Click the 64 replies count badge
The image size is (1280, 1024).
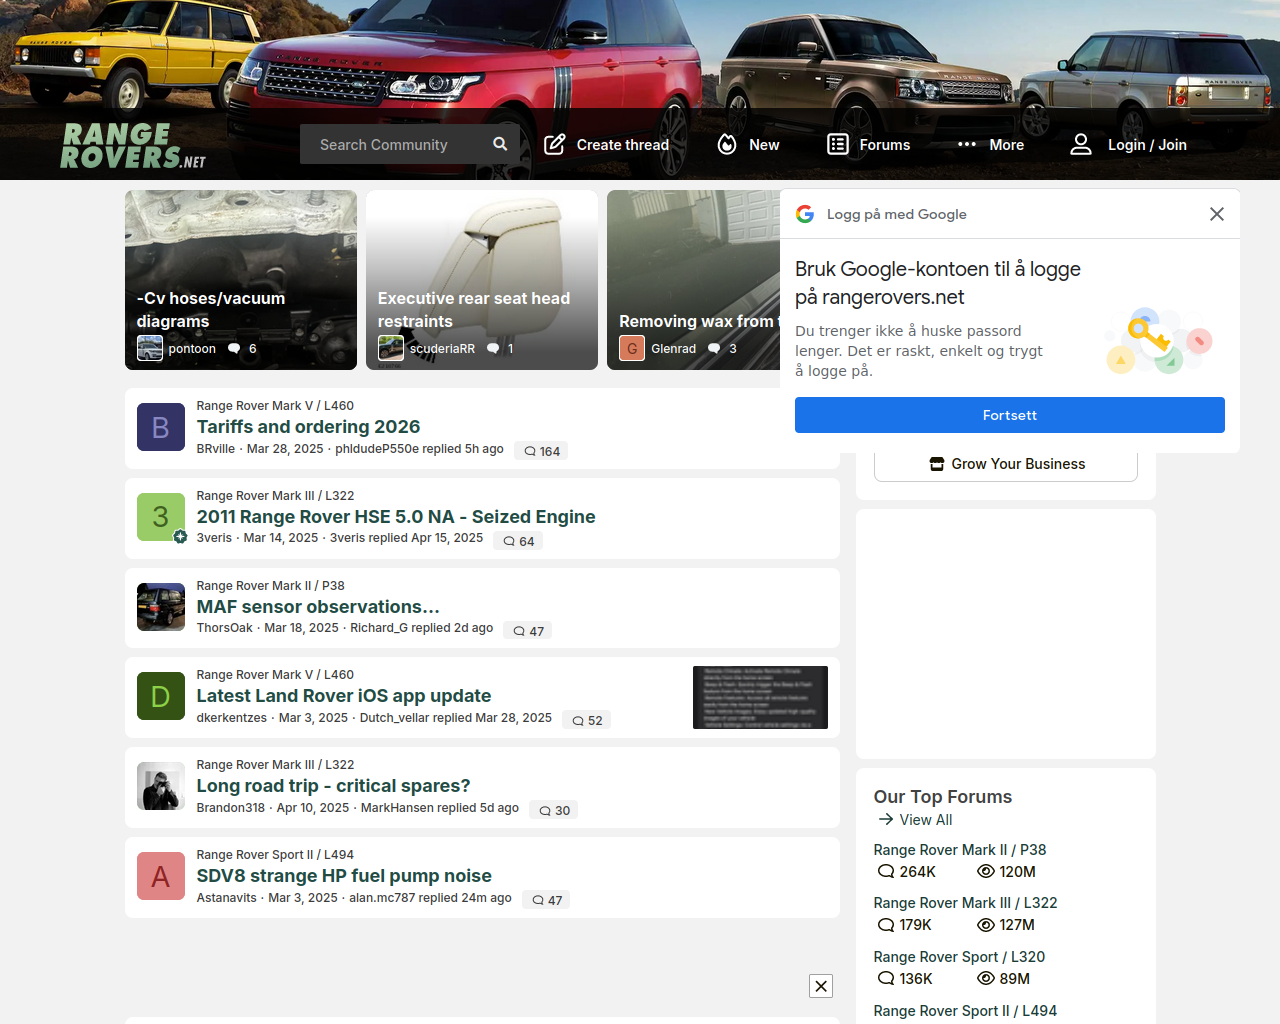(x=518, y=541)
